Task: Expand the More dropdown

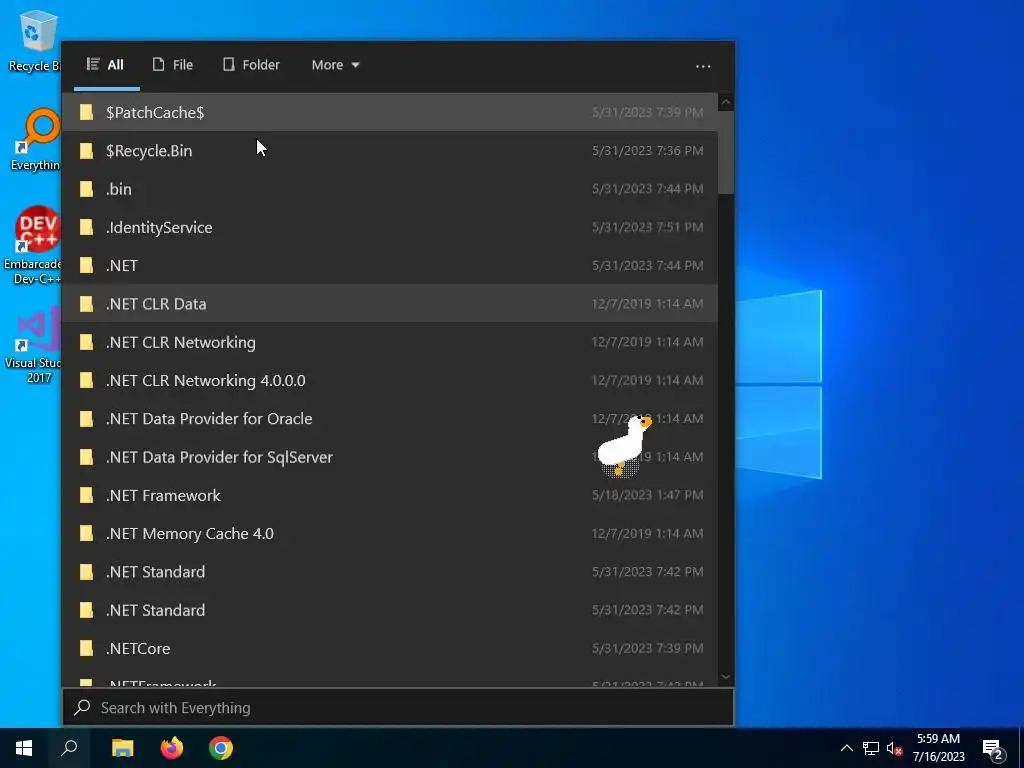Action: [x=336, y=65]
